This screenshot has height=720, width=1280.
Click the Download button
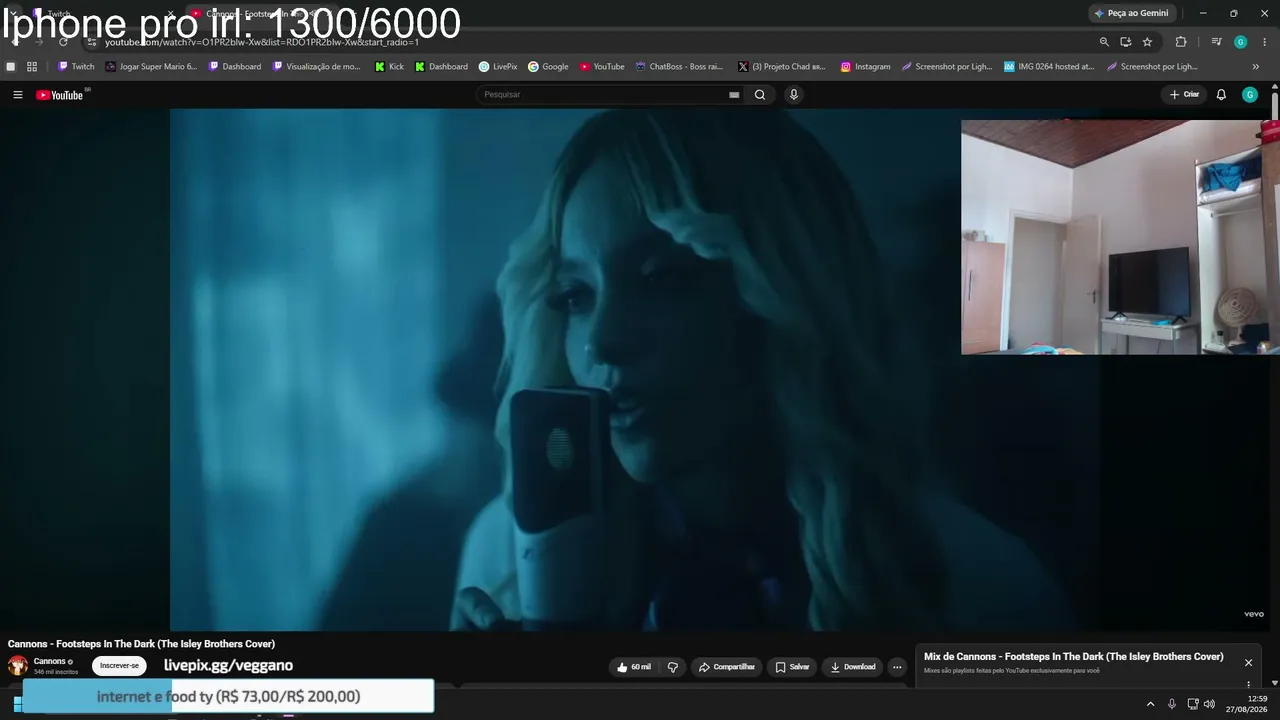(x=852, y=667)
